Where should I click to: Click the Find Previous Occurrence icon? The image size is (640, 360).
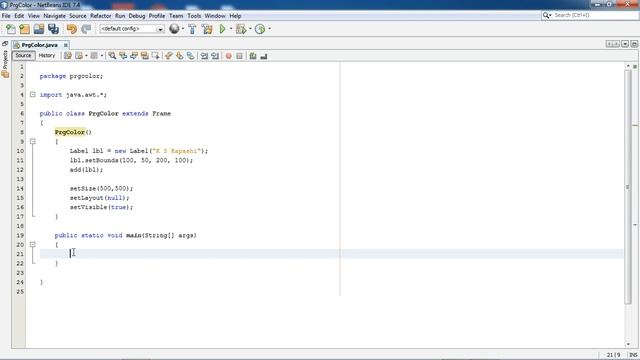[123, 56]
